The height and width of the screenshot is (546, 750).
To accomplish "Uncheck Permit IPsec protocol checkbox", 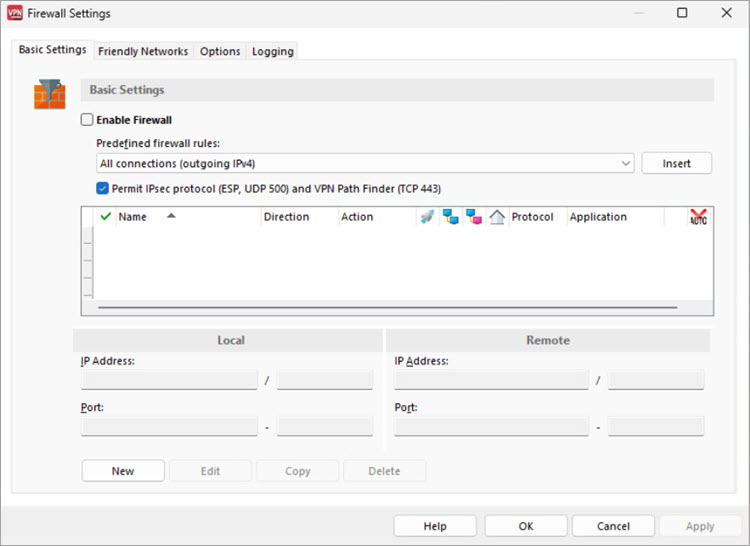I will (102, 188).
